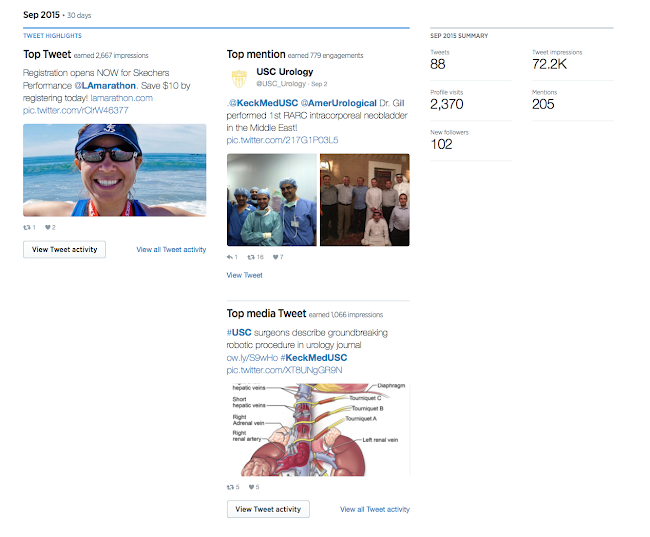
Task: Click heart icon under the Top Tweet photo
Action: 48,227
